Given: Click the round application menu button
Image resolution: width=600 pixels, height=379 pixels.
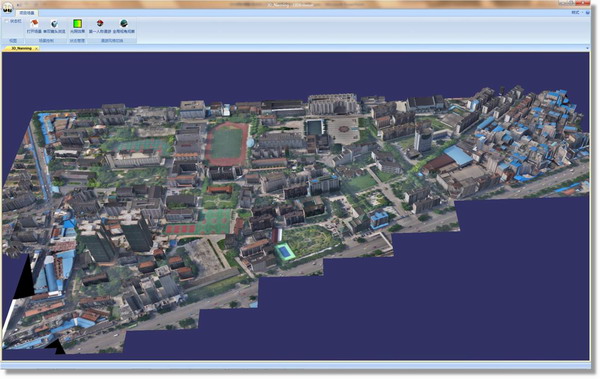Looking at the screenshot, I should (7, 7).
